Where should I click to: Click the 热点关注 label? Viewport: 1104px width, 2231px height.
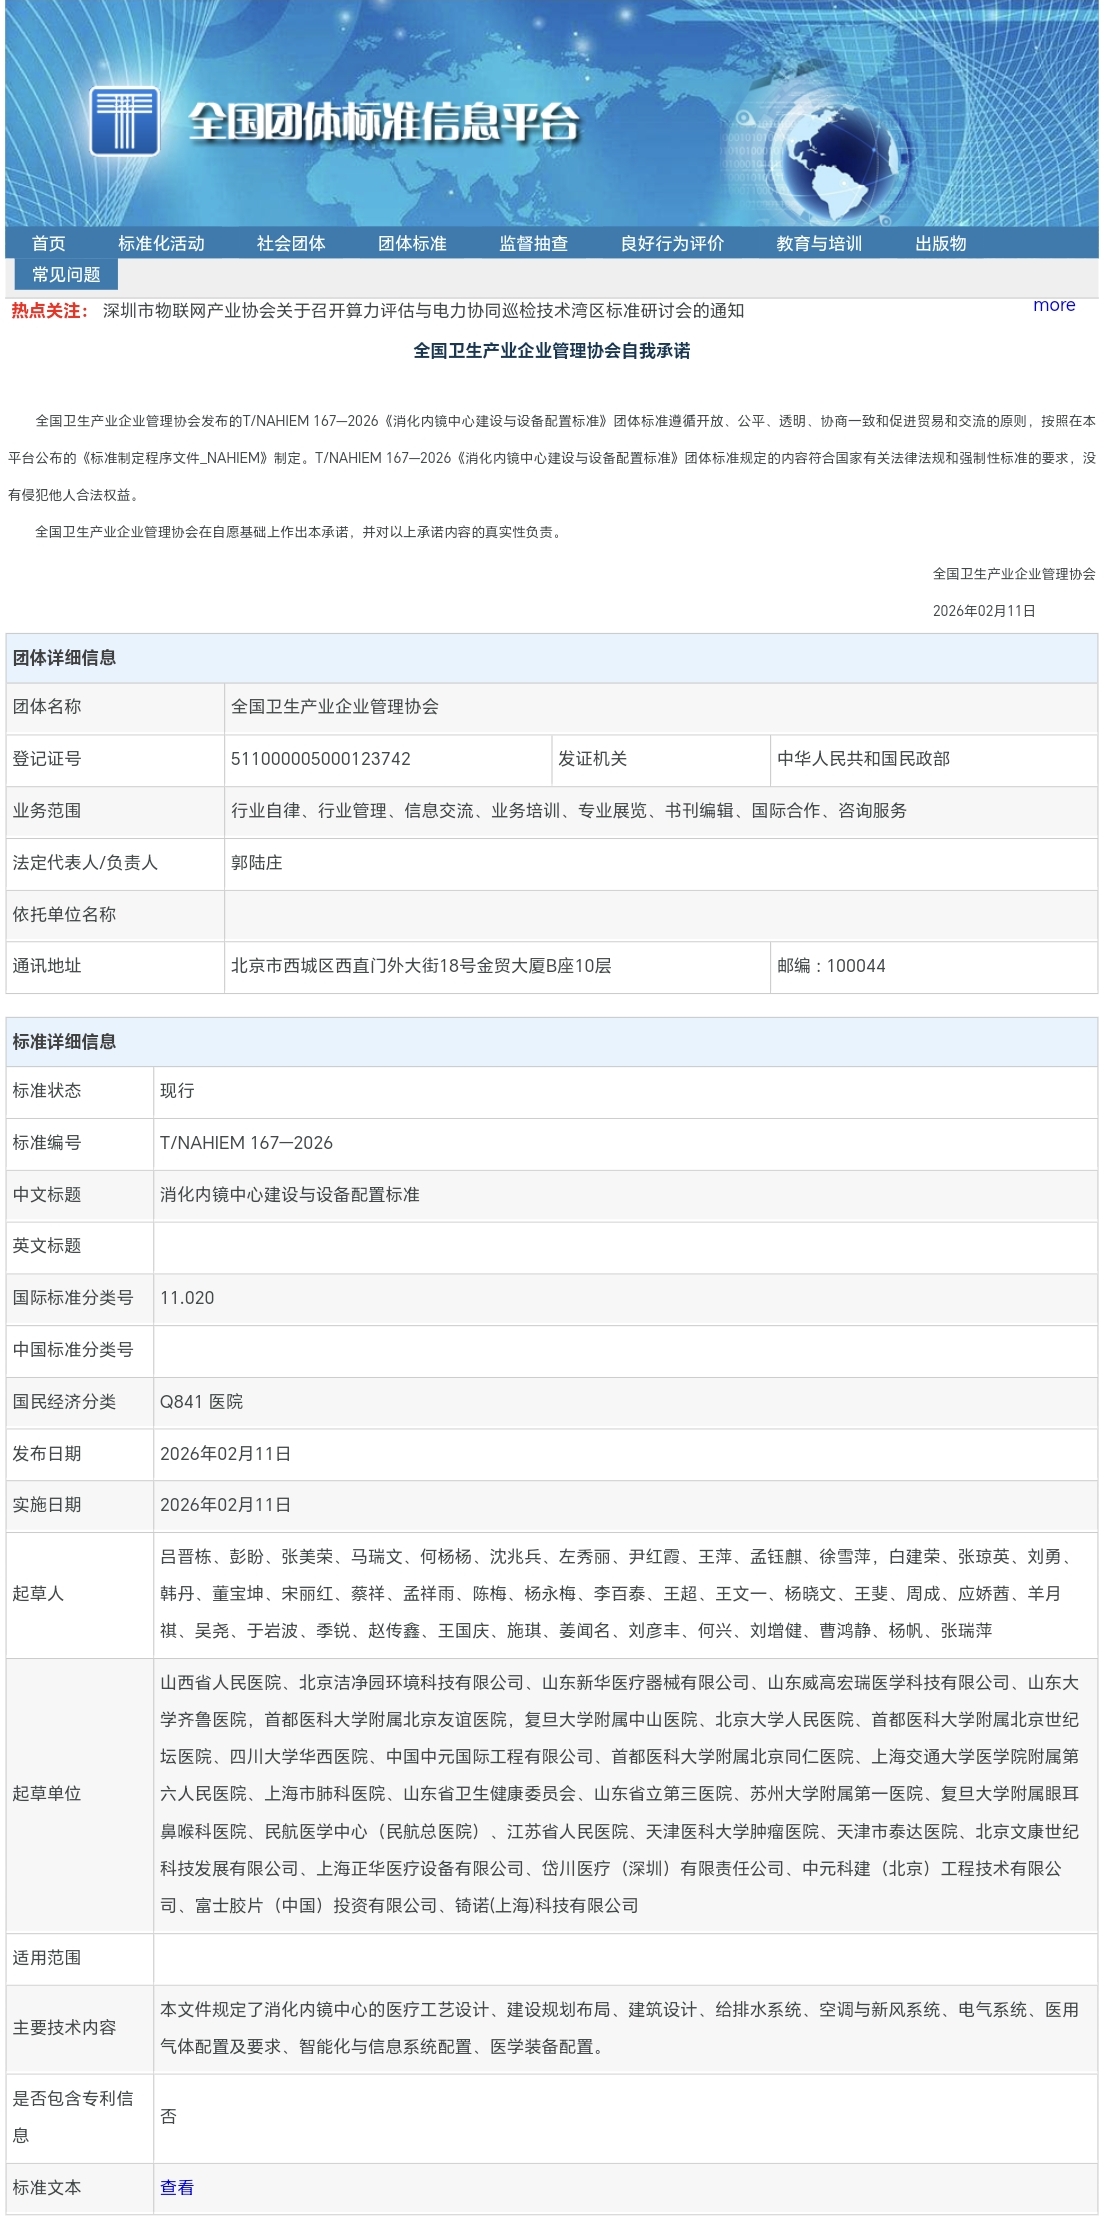(x=50, y=311)
